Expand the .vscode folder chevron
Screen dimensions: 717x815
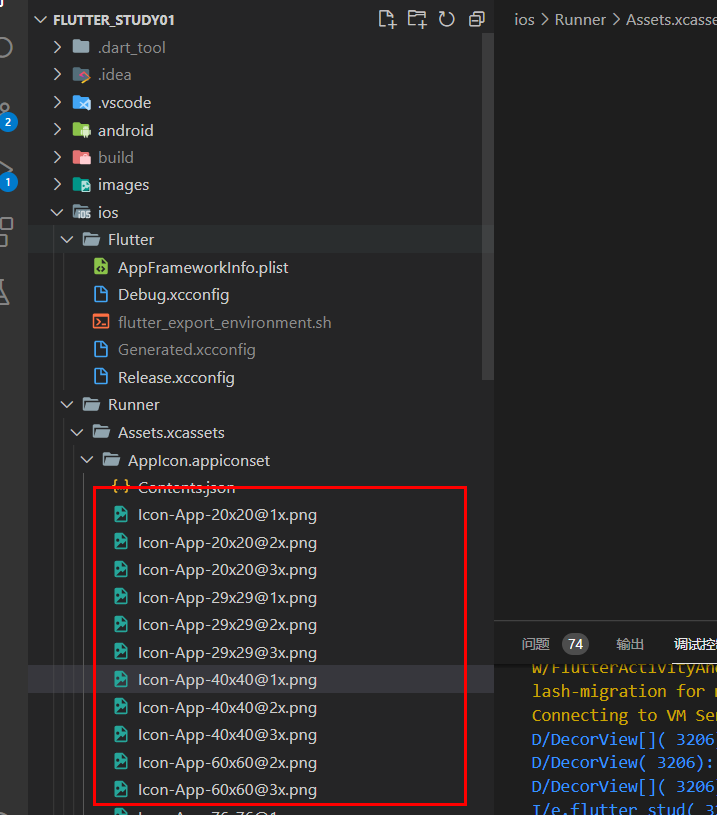click(x=58, y=102)
